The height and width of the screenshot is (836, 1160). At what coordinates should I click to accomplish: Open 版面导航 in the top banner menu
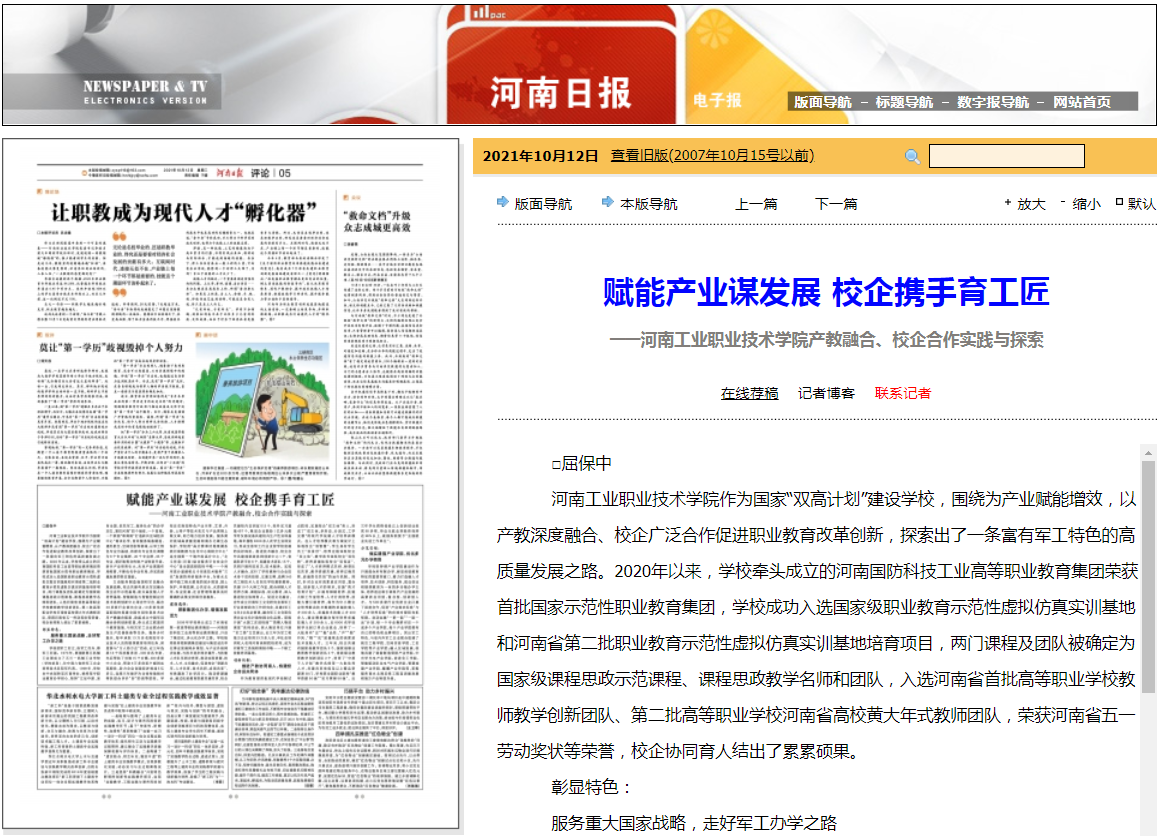823,102
